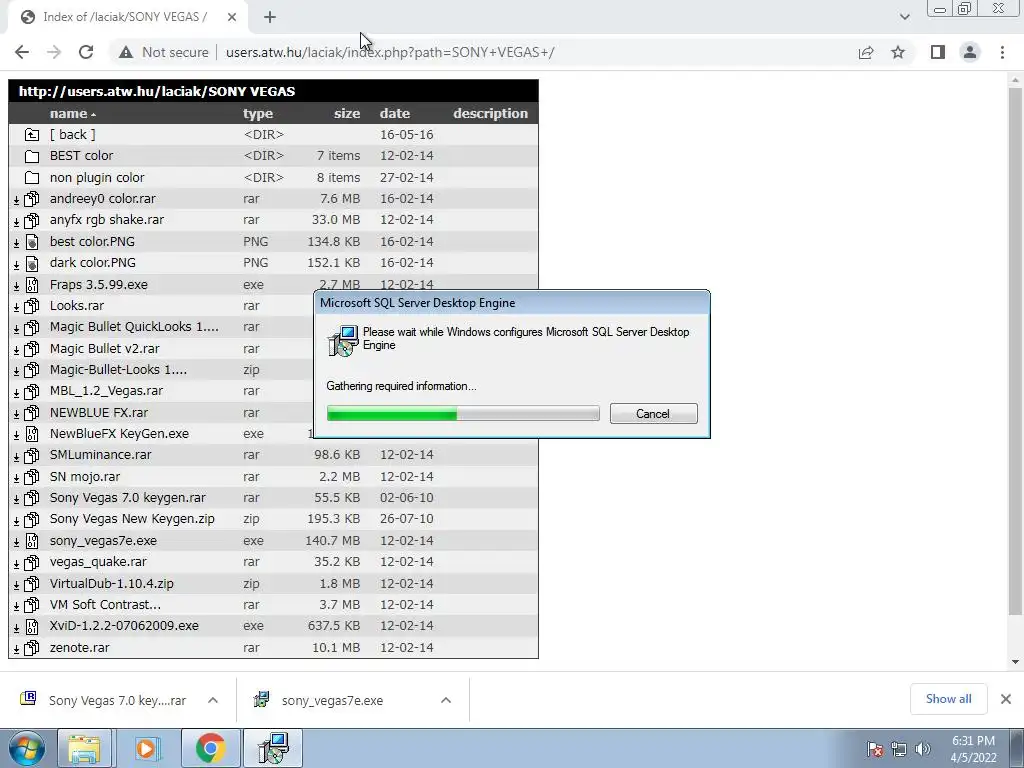The height and width of the screenshot is (768, 1024).
Task: Open Windows Explorer from the taskbar
Action: tap(84, 748)
